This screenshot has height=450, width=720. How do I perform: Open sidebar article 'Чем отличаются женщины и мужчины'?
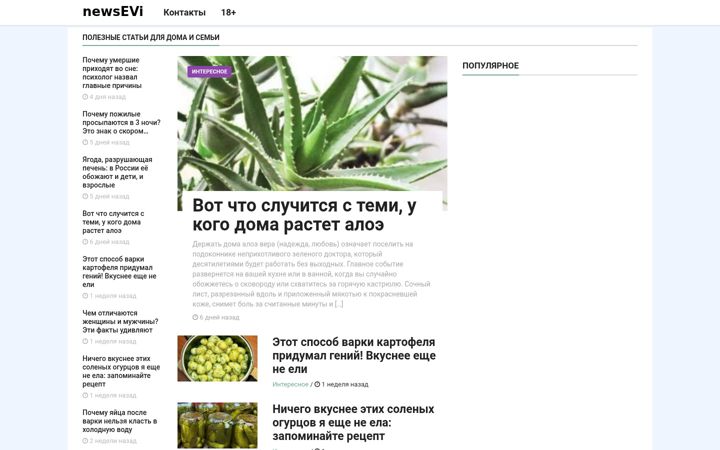120,321
